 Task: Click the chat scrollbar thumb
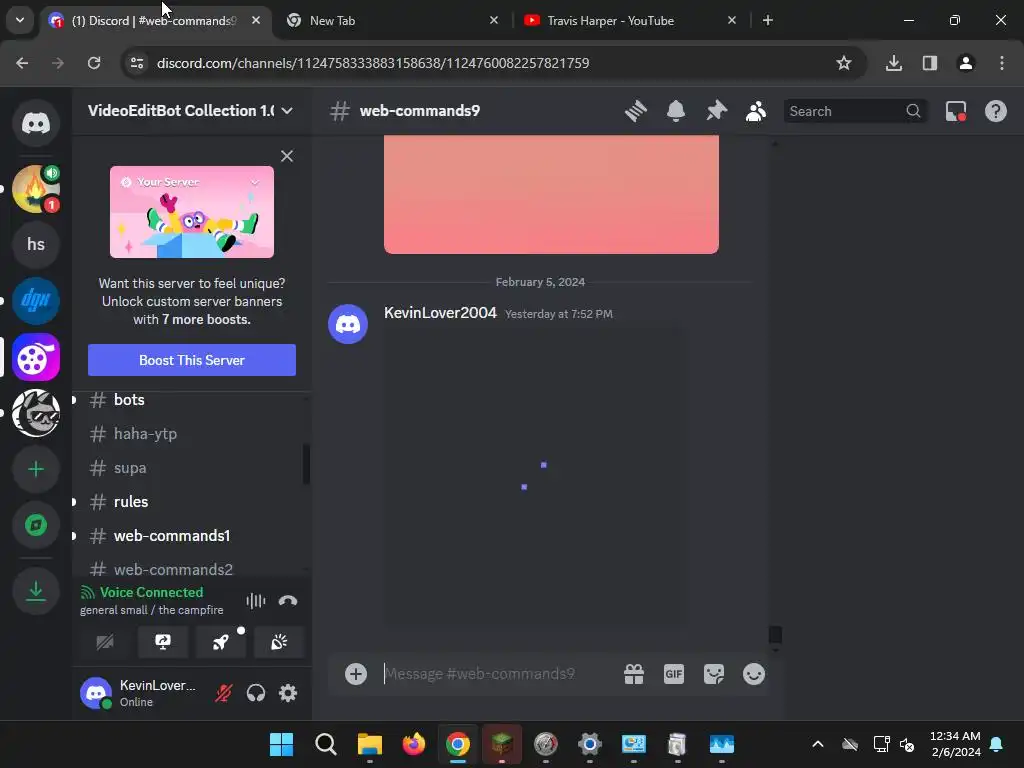[775, 634]
